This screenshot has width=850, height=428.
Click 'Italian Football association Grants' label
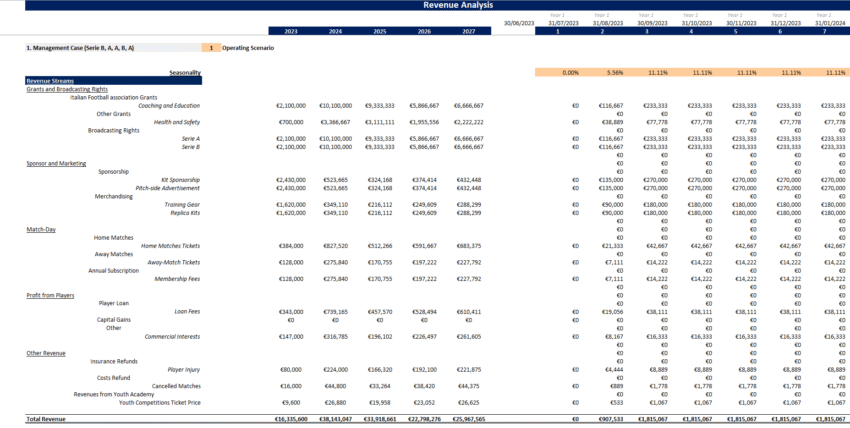point(113,98)
